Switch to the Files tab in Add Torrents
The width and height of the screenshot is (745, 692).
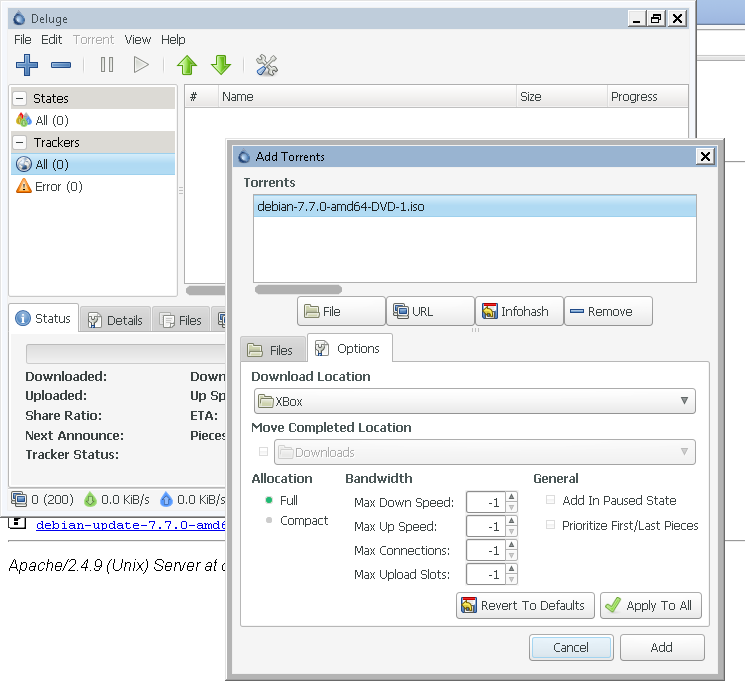click(273, 350)
